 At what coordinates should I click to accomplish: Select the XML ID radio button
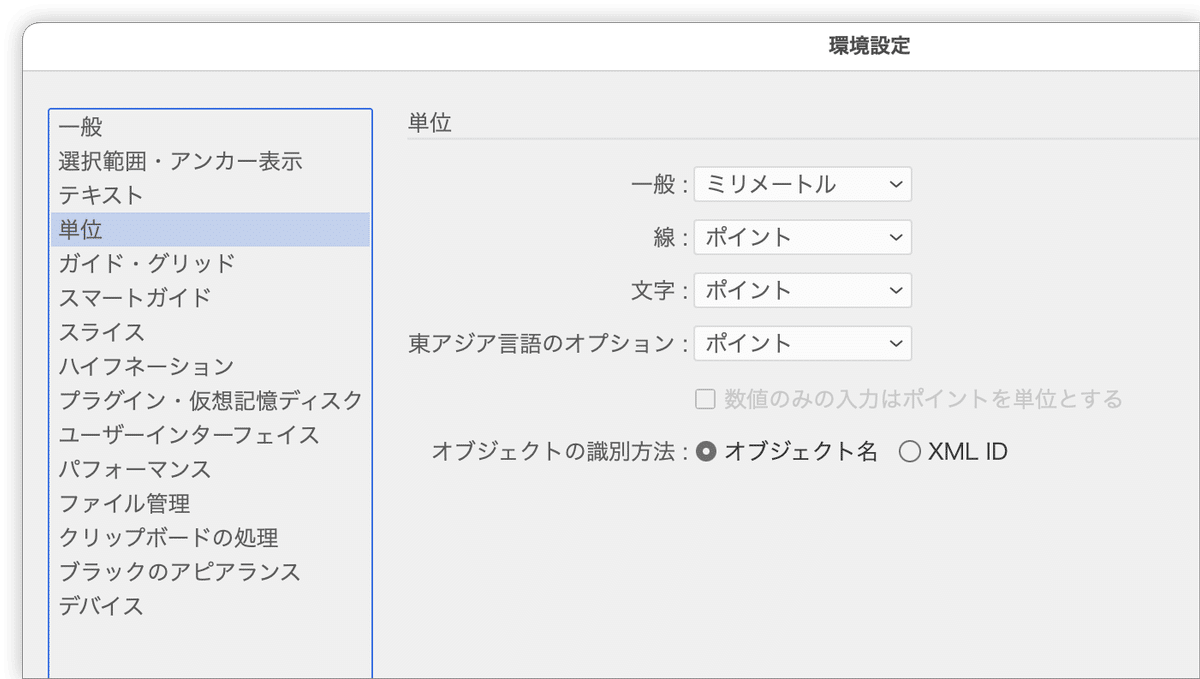tap(910, 451)
